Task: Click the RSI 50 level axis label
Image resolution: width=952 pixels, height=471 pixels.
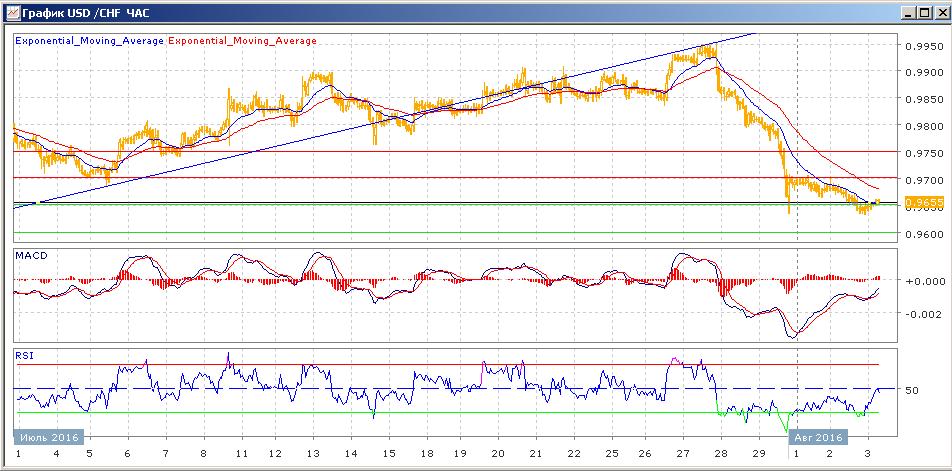Action: click(911, 389)
